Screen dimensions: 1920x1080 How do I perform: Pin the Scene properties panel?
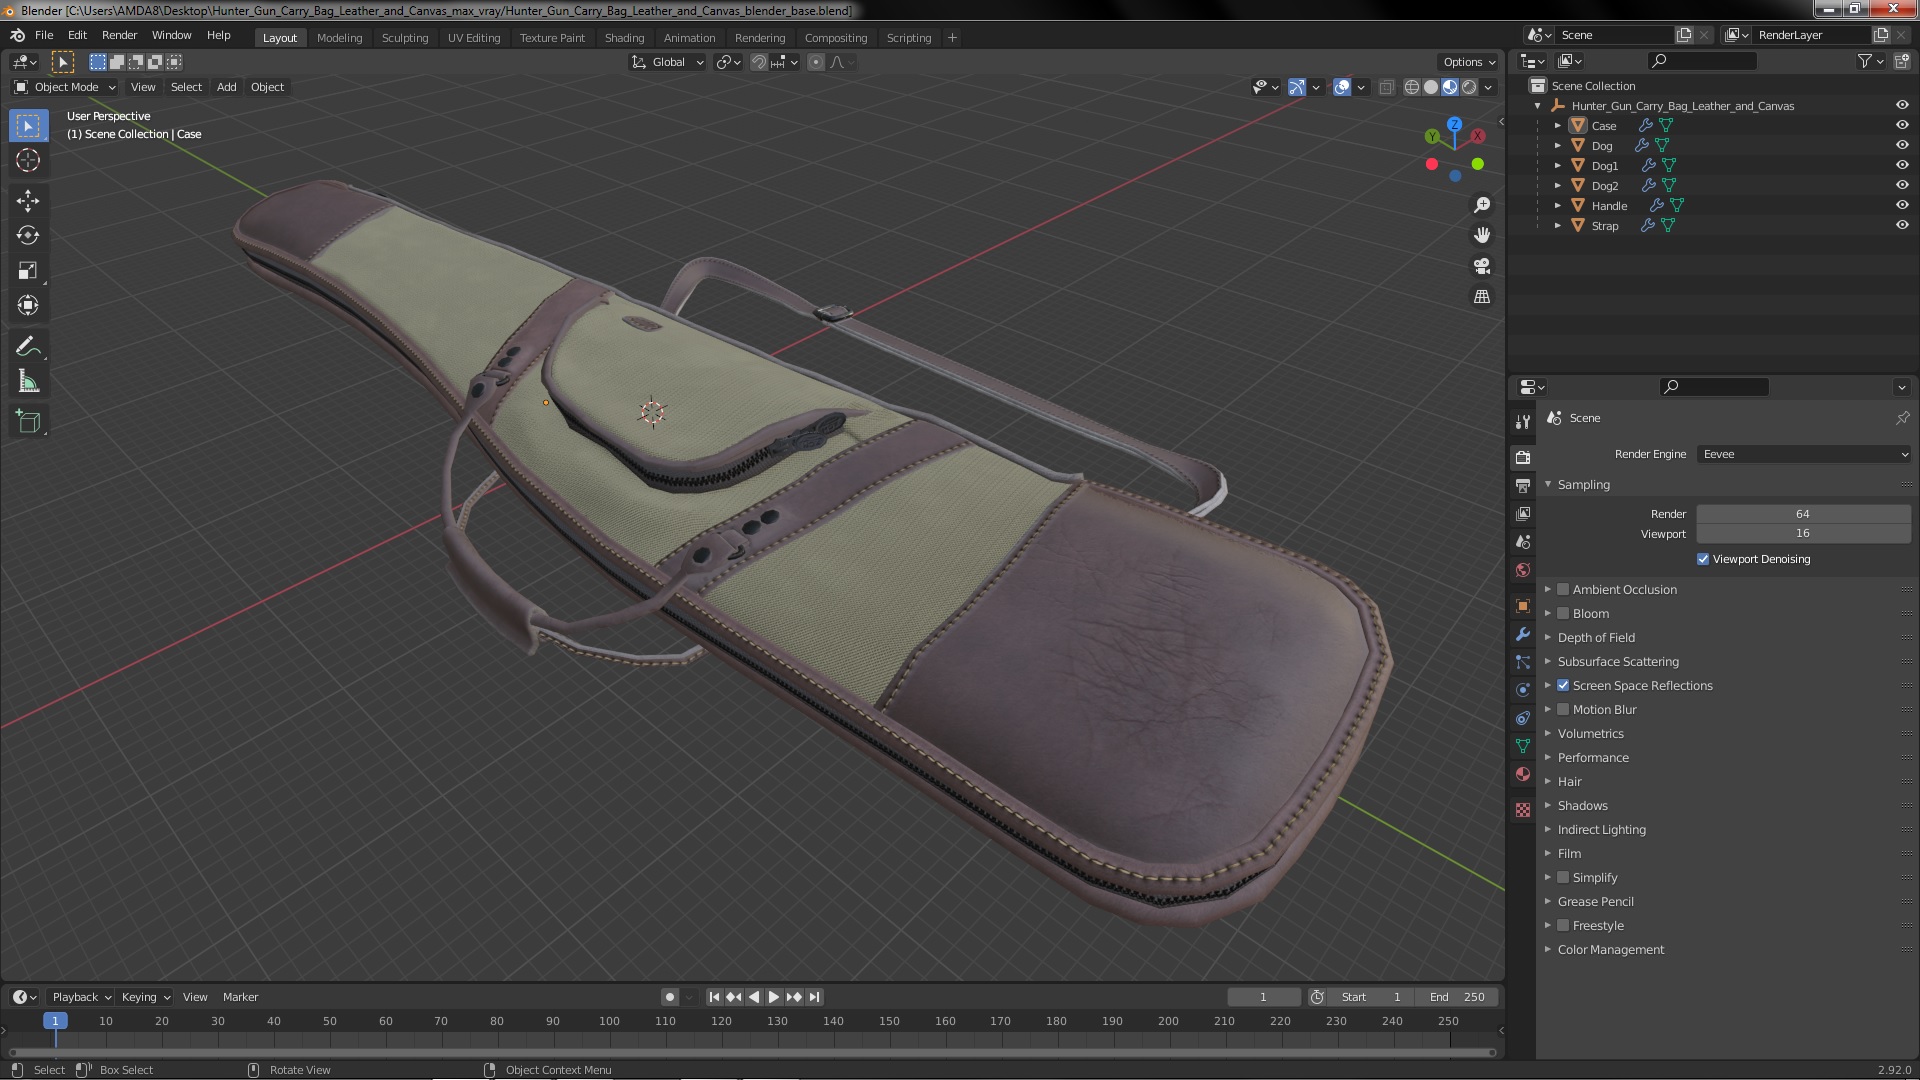click(1902, 418)
